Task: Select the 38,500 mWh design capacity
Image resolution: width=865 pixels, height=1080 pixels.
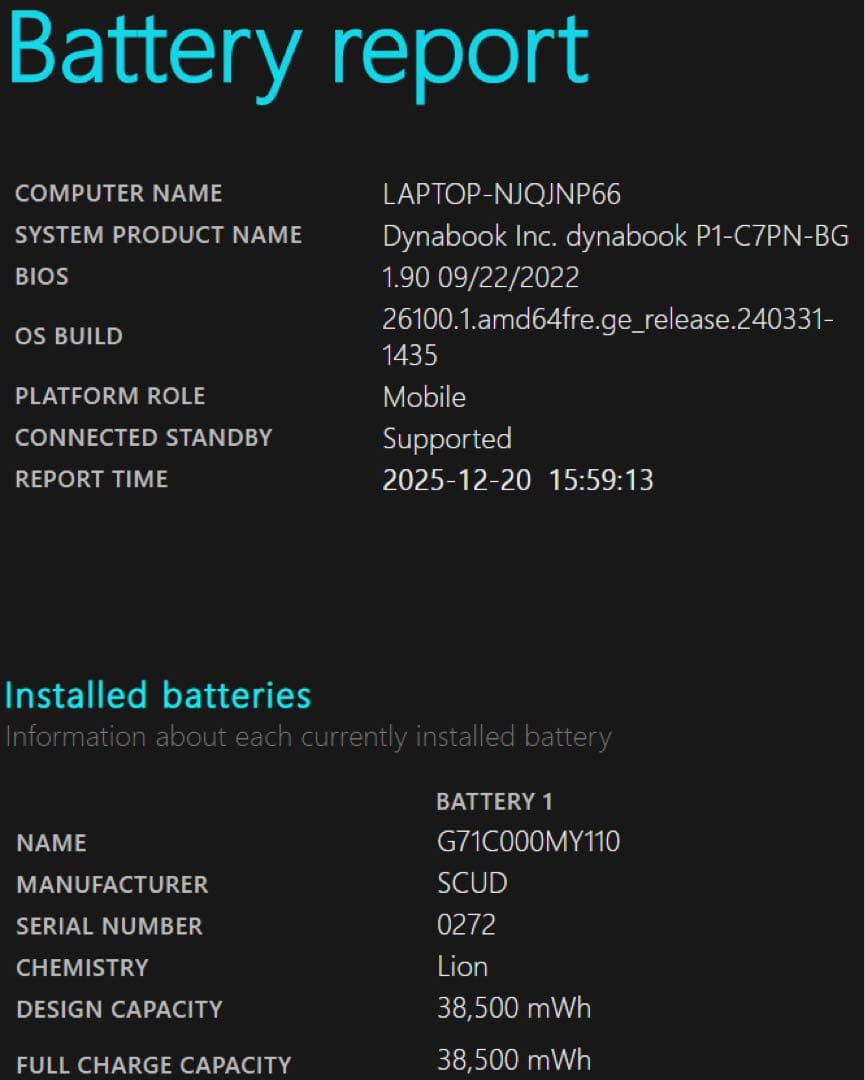Action: point(514,1009)
